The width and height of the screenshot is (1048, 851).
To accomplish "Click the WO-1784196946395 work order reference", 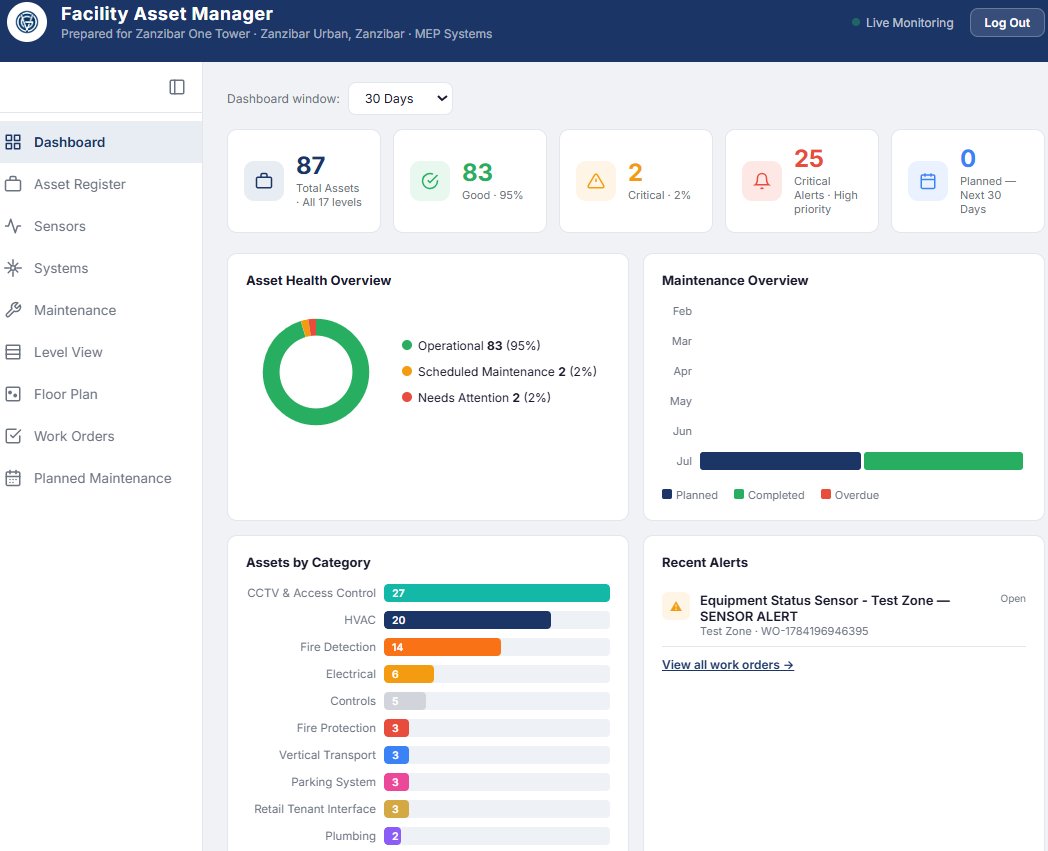I will click(814, 631).
